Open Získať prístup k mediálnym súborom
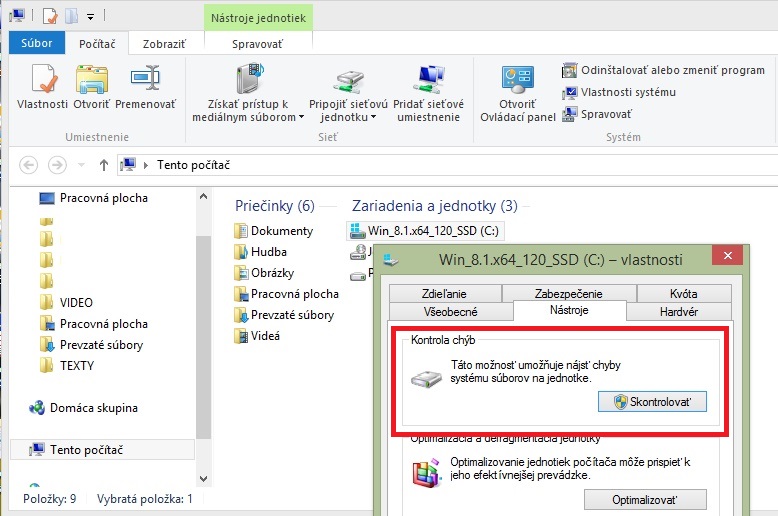Viewport: 778px width, 516px height. tap(248, 92)
